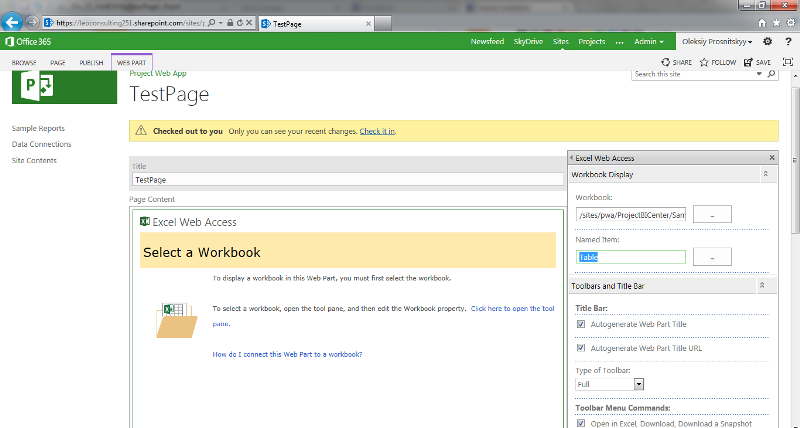Viewport: 800px width, 428px height.
Task: Open the help question mark icon
Action: [788, 42]
